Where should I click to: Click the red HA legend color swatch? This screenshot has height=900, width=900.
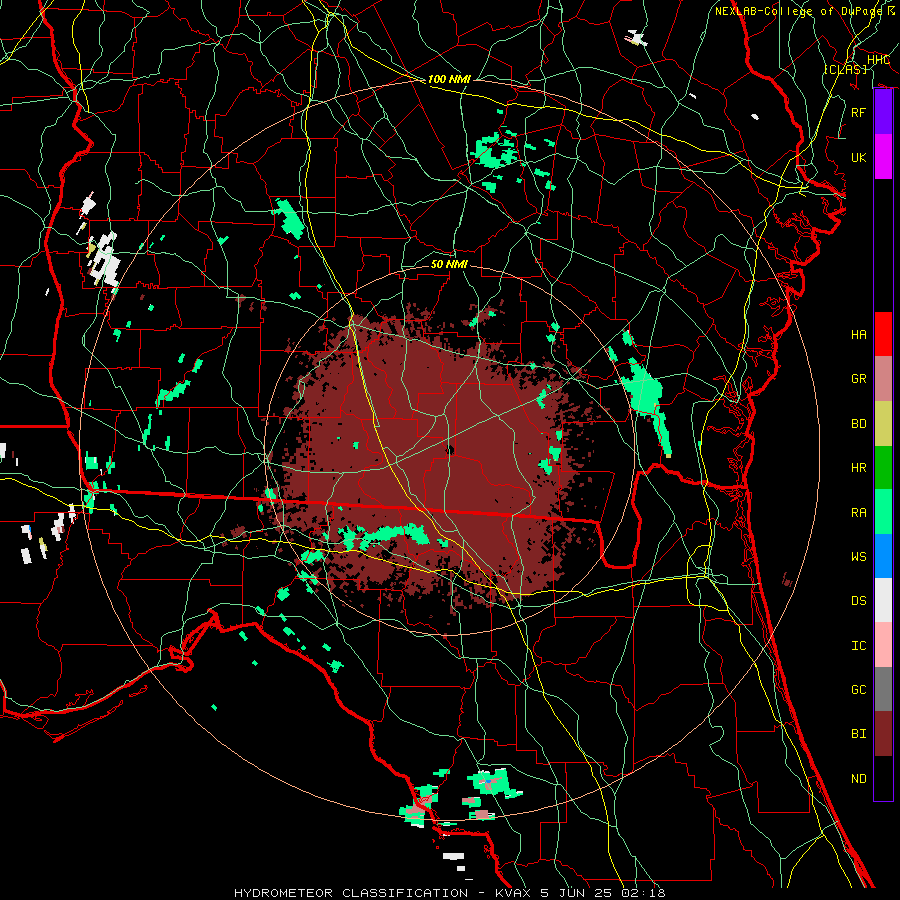883,334
